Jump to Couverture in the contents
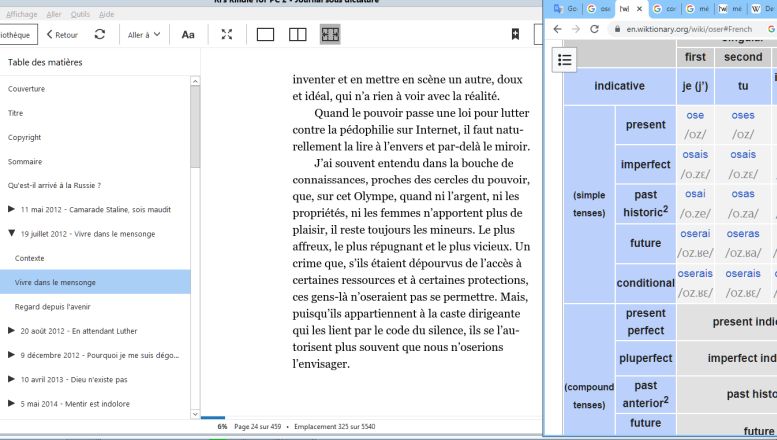777x440 pixels. click(26, 89)
